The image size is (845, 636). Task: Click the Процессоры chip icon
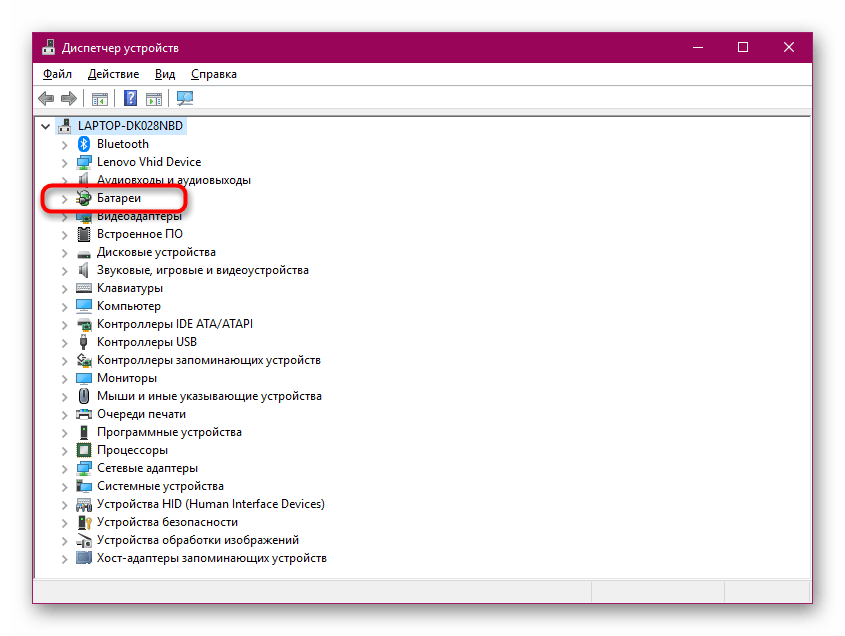(x=85, y=450)
